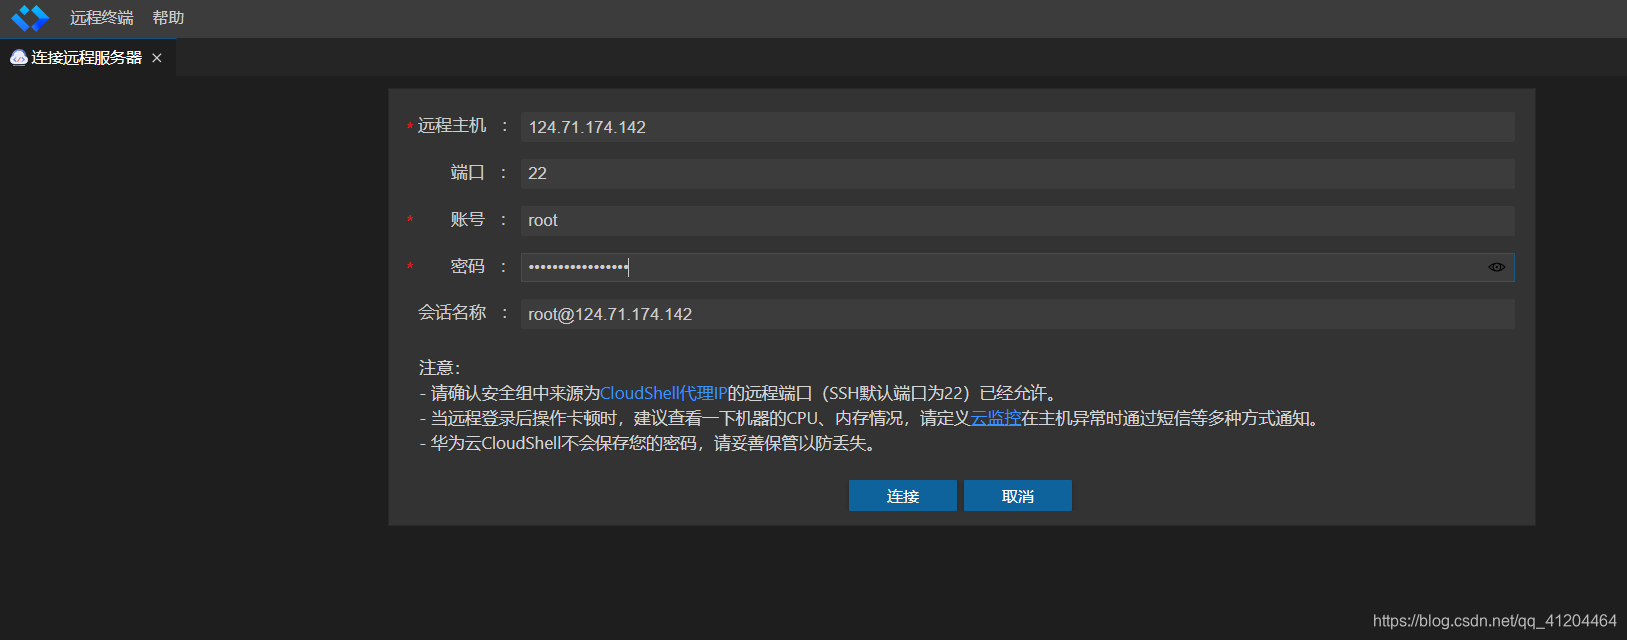
Task: Click the 取消 button
Action: (1018, 496)
